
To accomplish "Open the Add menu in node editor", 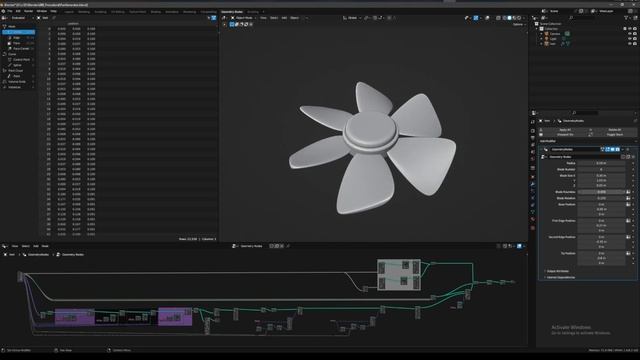I will pyautogui.click(x=36, y=246).
